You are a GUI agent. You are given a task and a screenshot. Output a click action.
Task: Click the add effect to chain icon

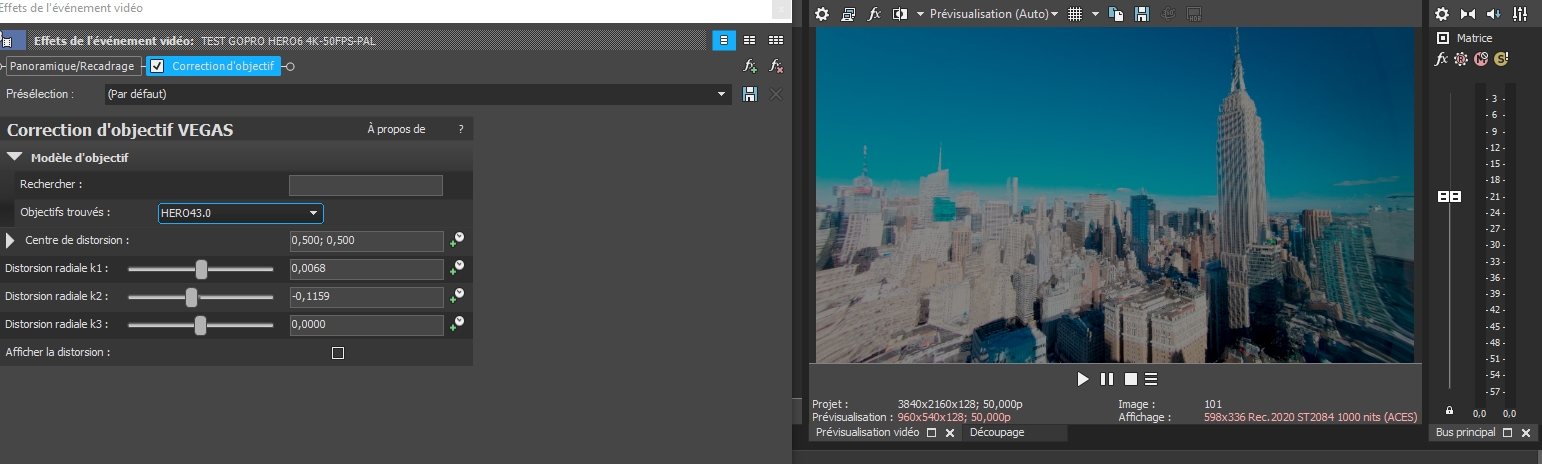coord(750,66)
